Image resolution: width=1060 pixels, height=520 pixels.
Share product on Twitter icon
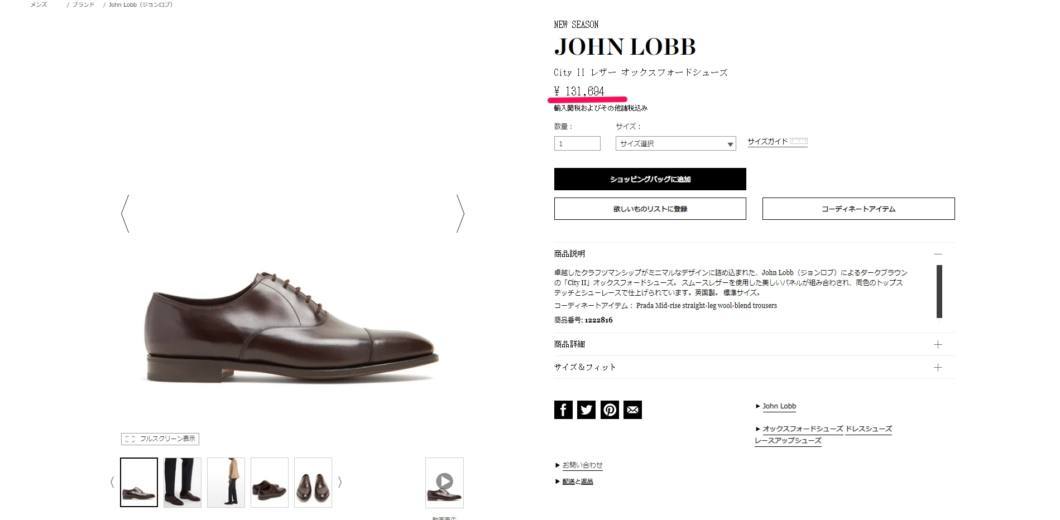coord(586,410)
